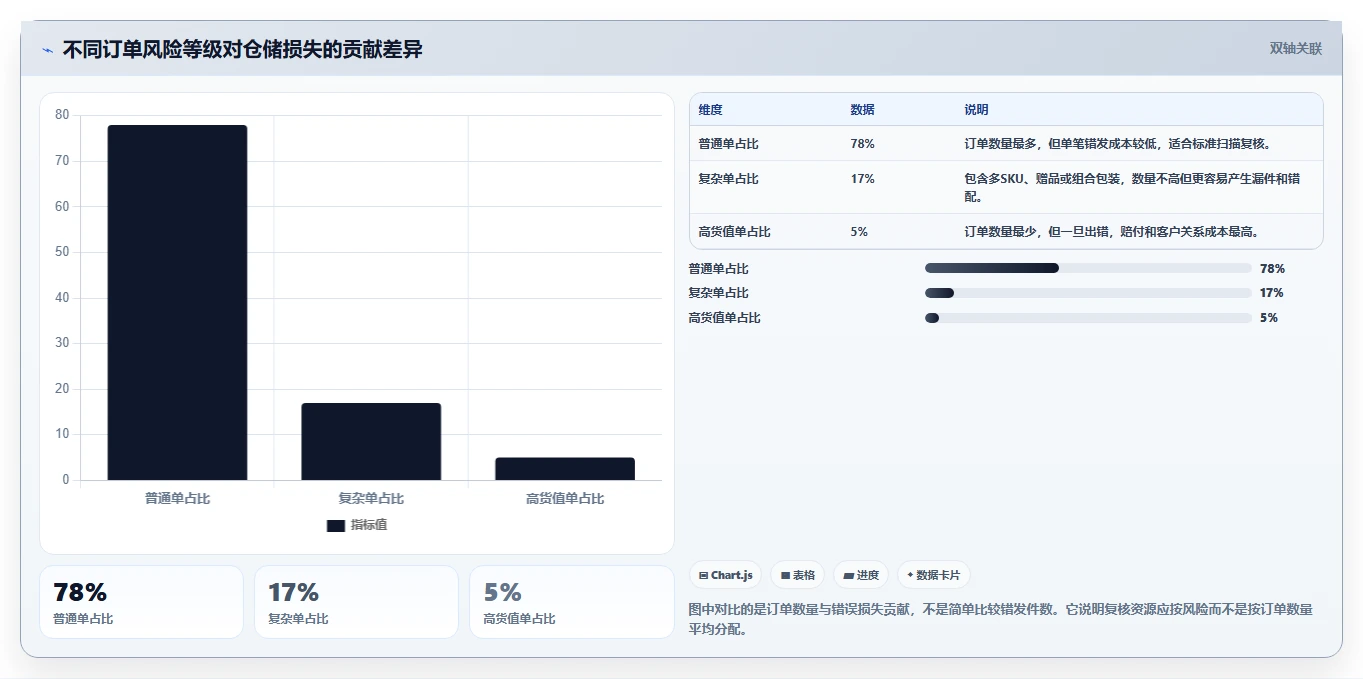1363x679 pixels.
Task: Select the 复杂单占比 bar in the chart
Action: (371, 441)
